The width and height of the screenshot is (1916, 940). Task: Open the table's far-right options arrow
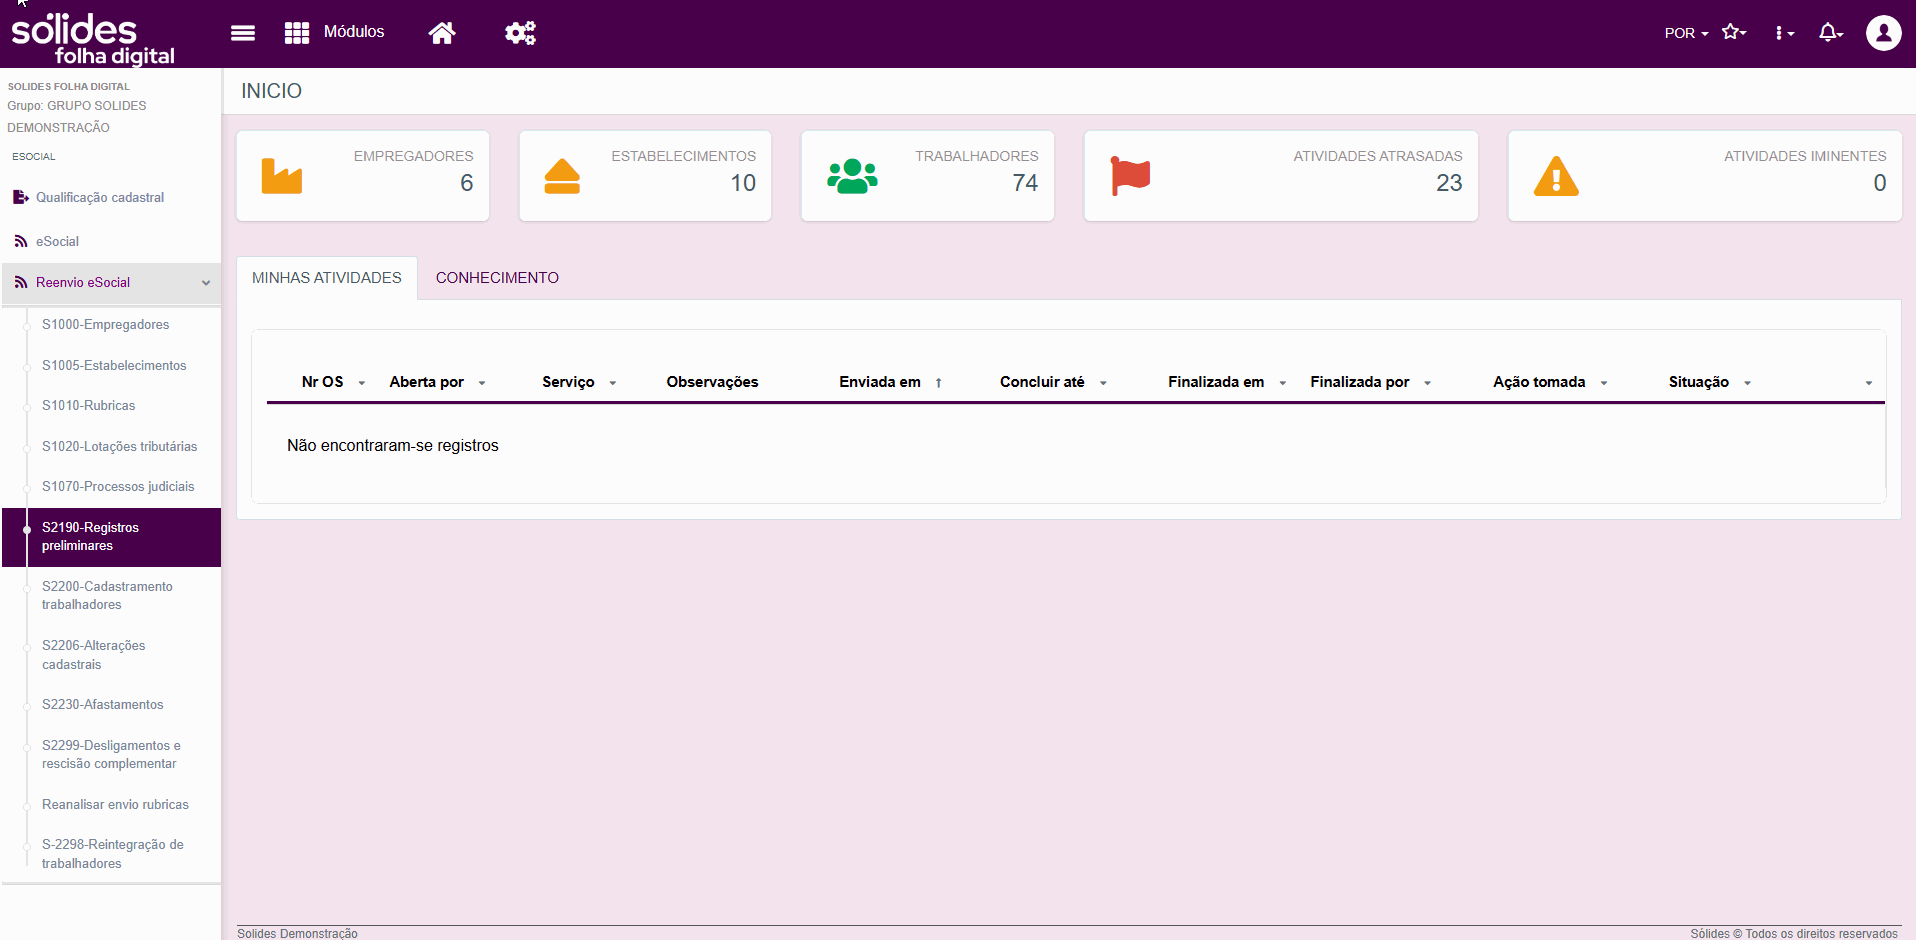click(x=1869, y=383)
